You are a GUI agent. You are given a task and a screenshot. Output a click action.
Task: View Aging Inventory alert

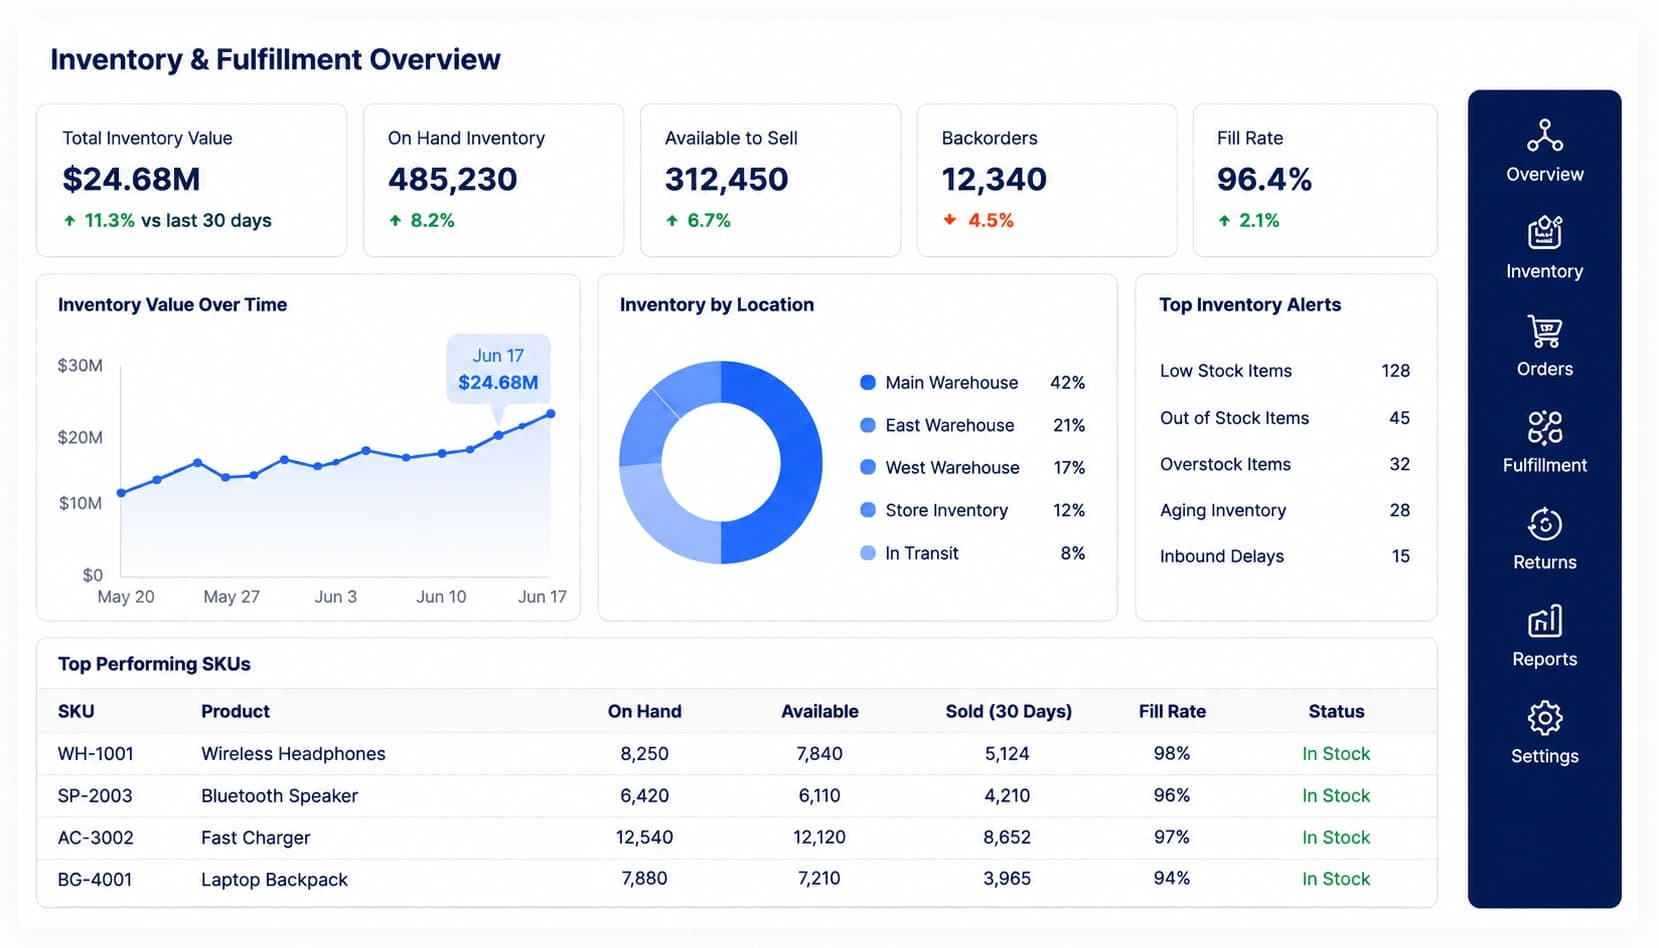tap(1285, 510)
